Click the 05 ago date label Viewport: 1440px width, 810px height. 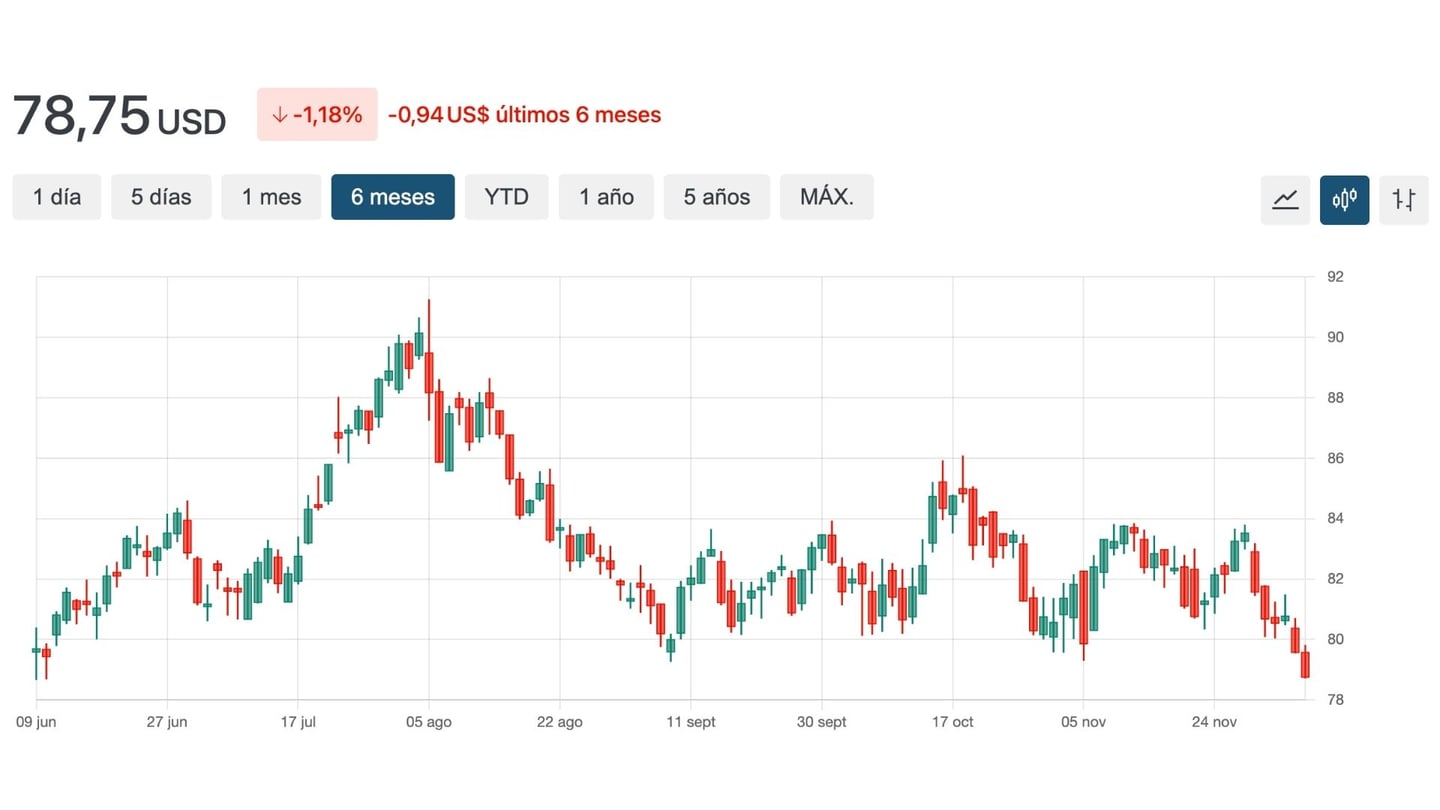pos(429,722)
